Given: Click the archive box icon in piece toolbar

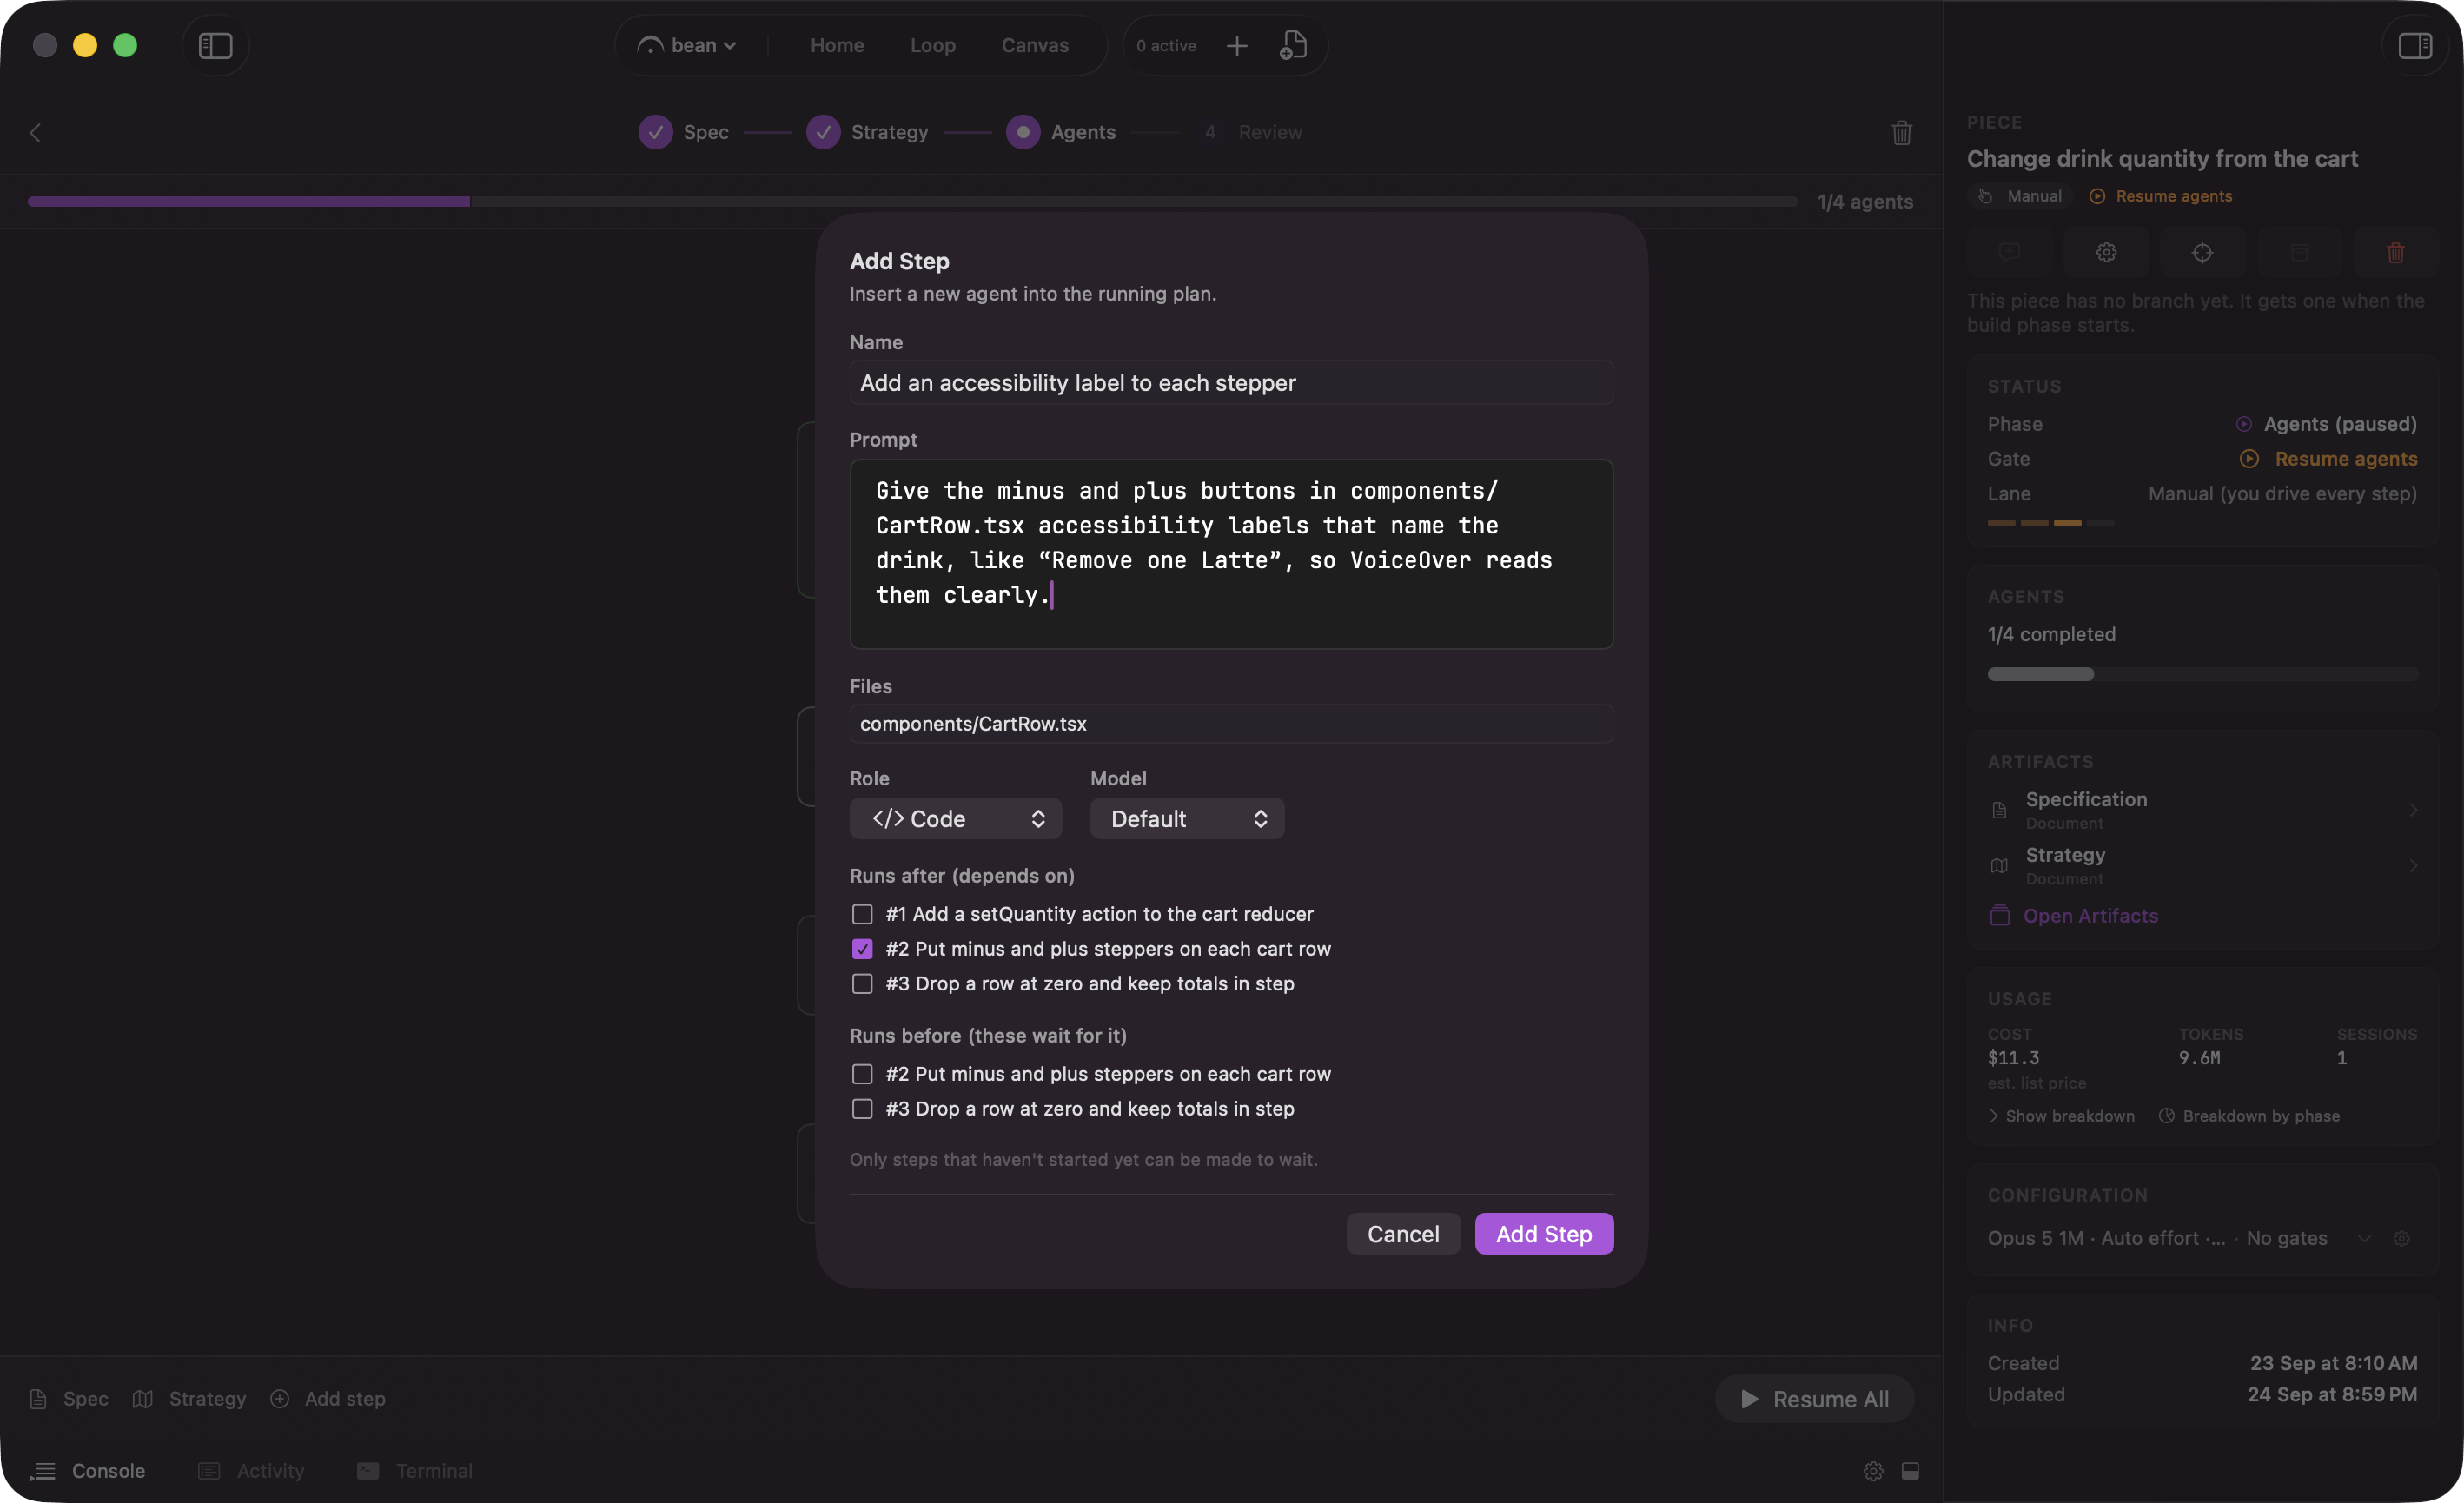Looking at the screenshot, I should pyautogui.click(x=2299, y=252).
